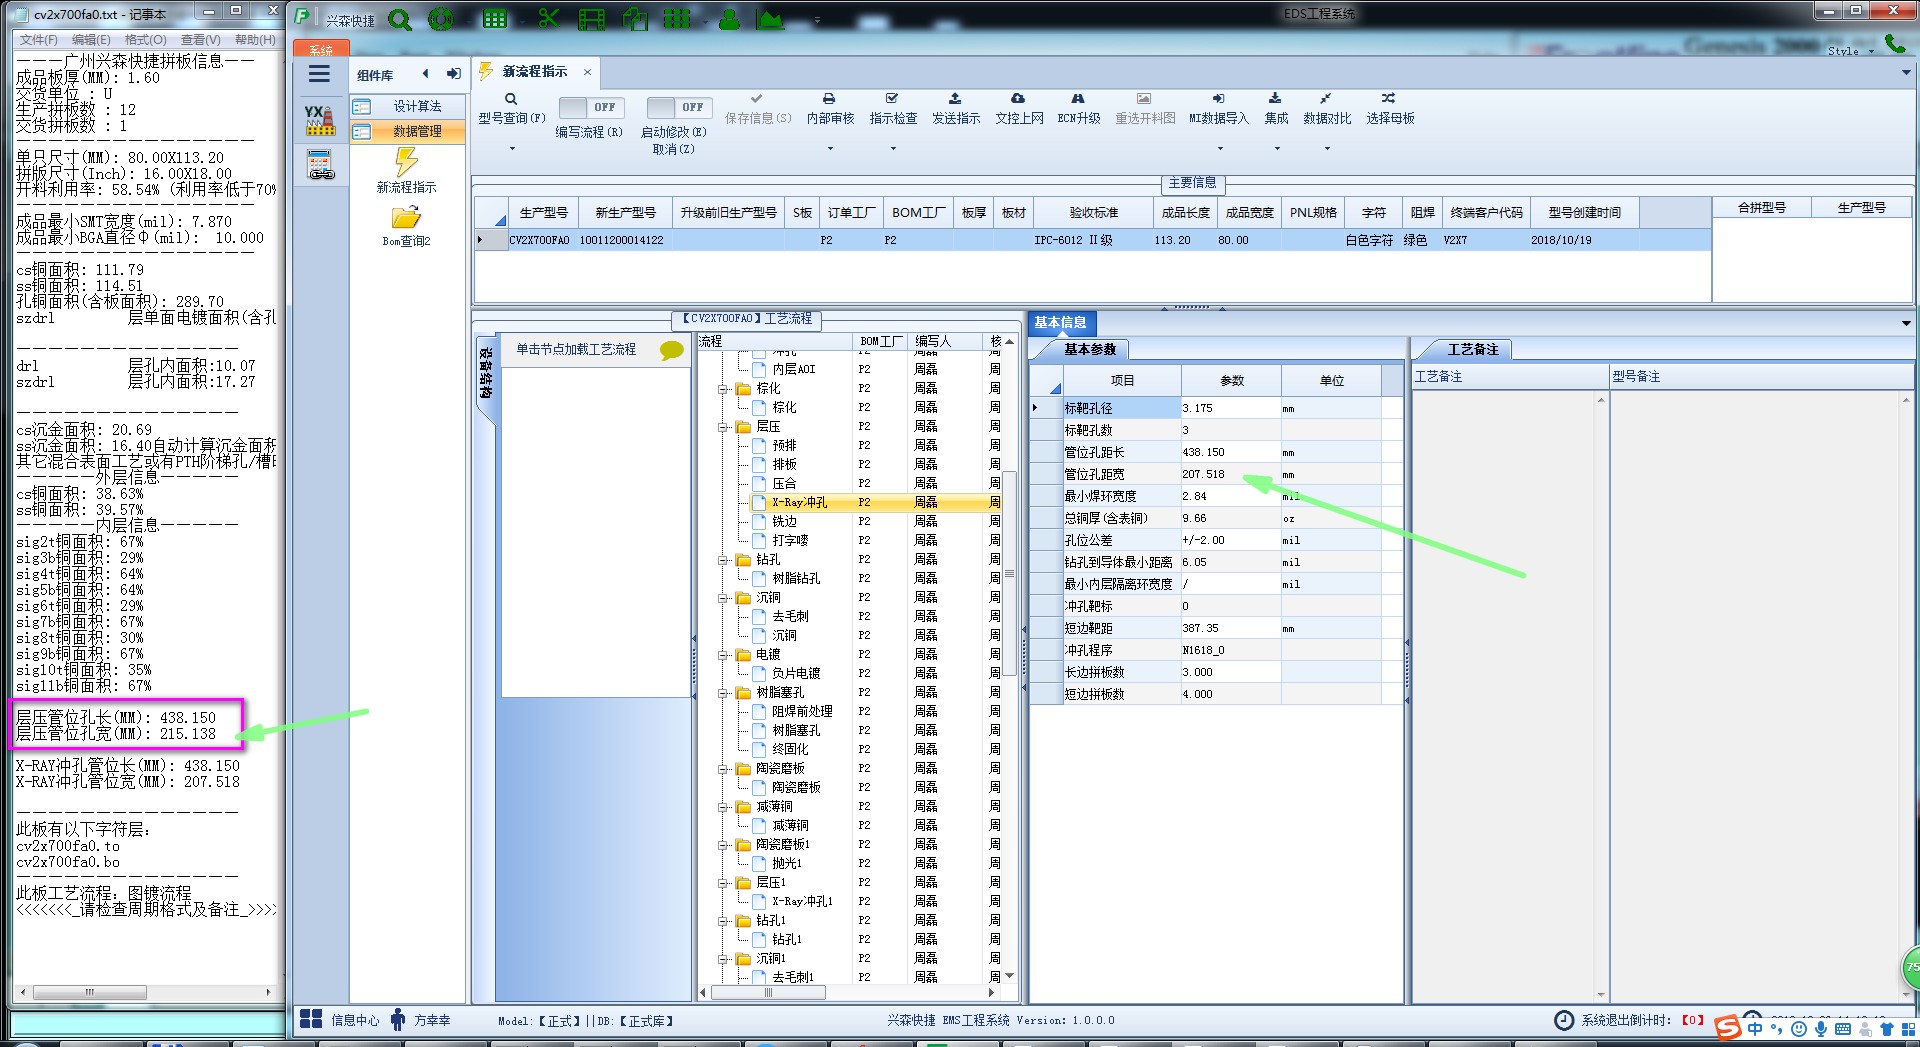Collapse the 层压 tree node

[722, 427]
